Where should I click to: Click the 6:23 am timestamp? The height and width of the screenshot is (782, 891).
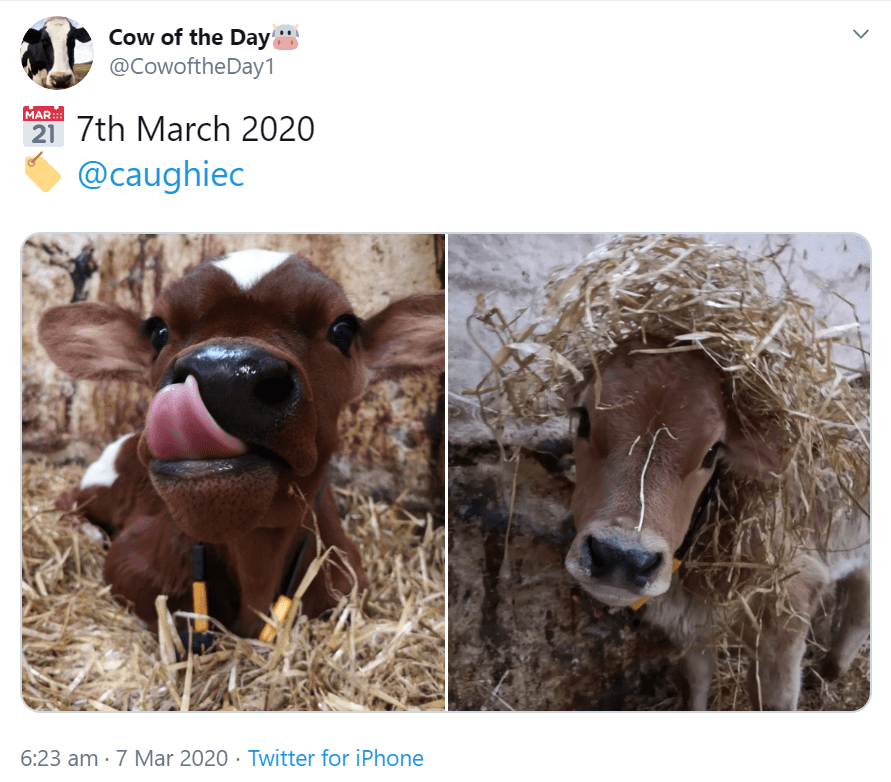(x=59, y=758)
